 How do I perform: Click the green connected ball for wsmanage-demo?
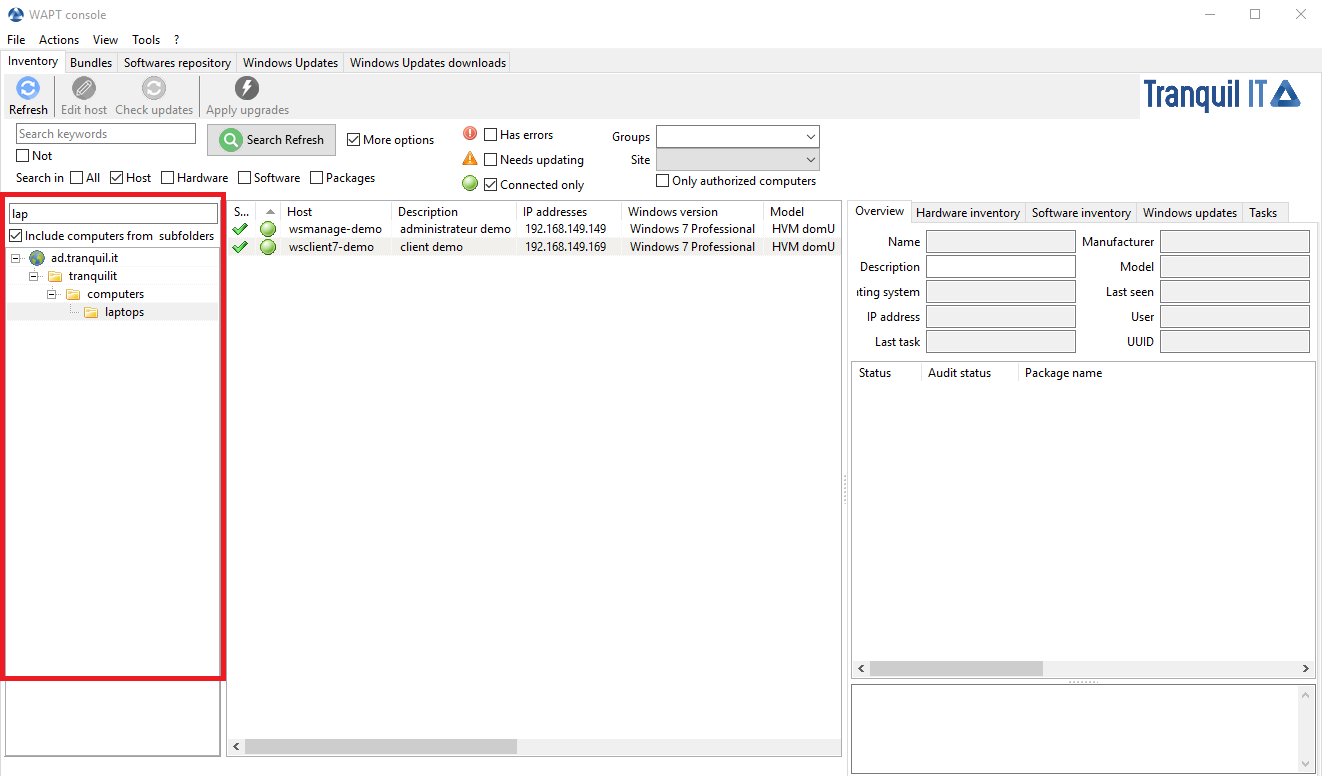(268, 229)
